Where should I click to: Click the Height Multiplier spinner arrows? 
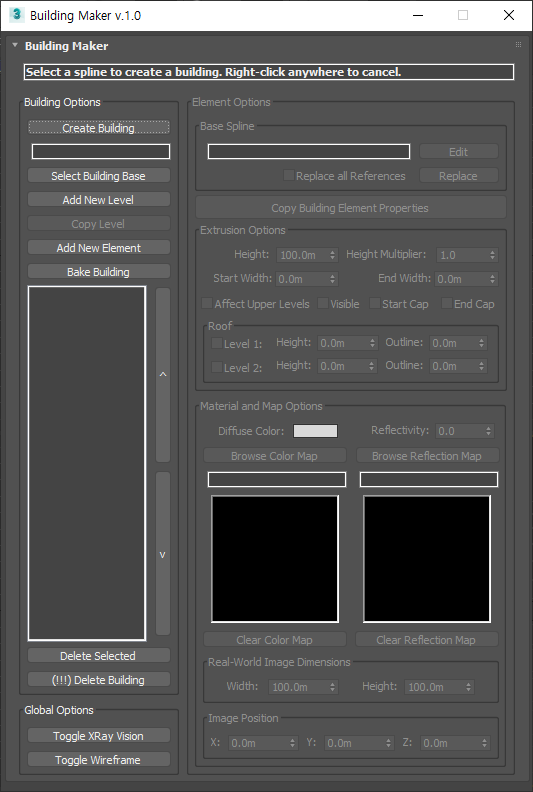(493, 255)
